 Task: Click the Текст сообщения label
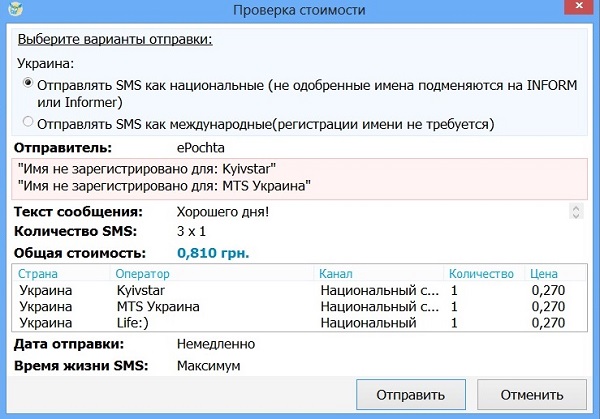[x=78, y=212]
